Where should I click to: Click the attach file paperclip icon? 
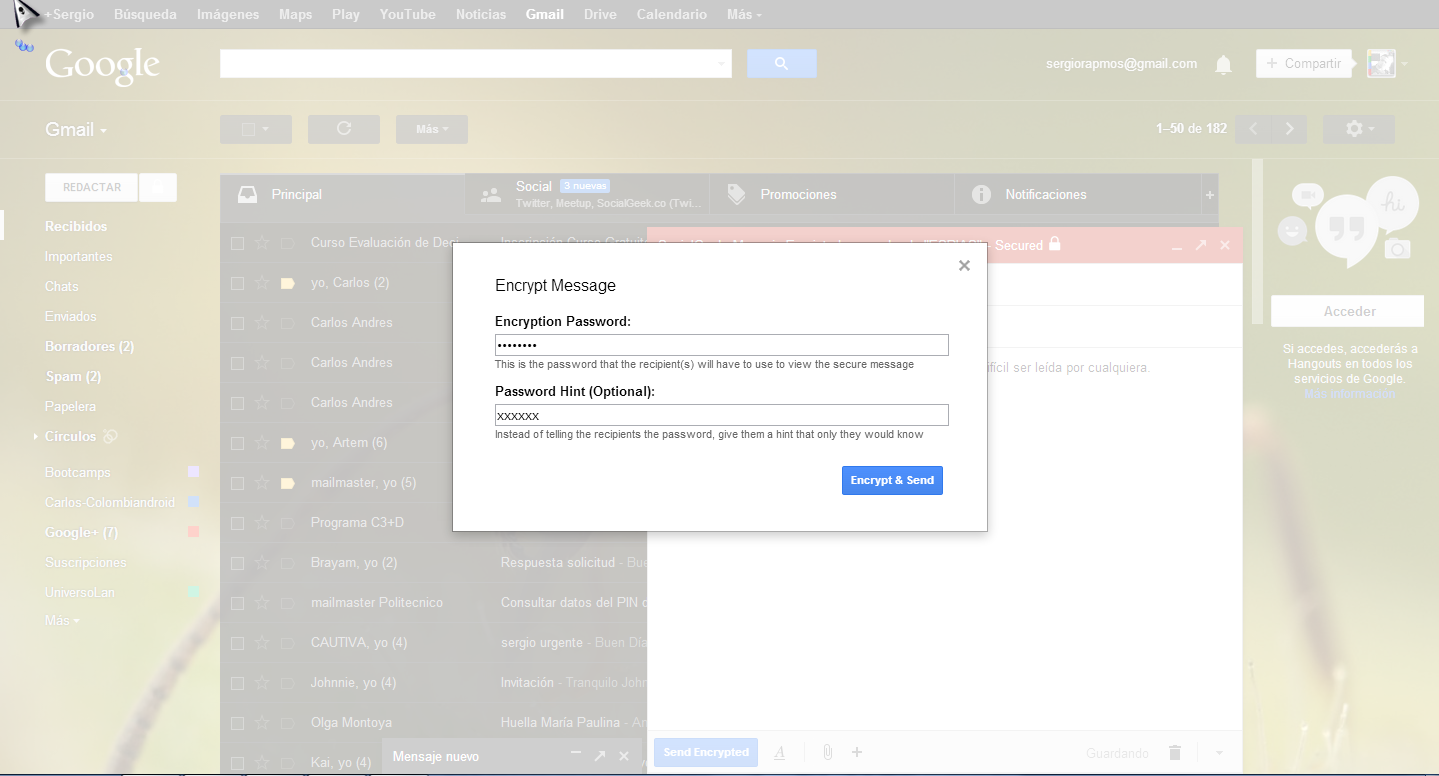827,753
